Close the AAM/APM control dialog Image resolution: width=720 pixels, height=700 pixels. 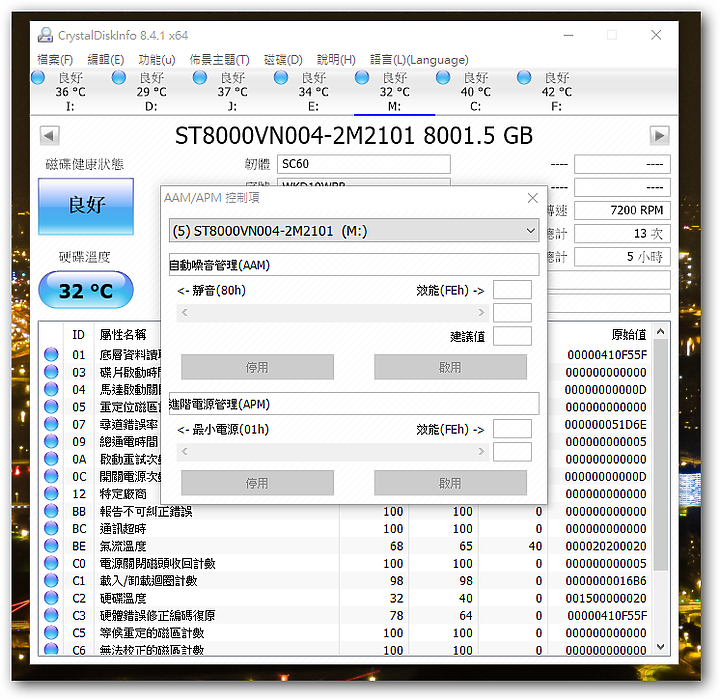(x=533, y=198)
